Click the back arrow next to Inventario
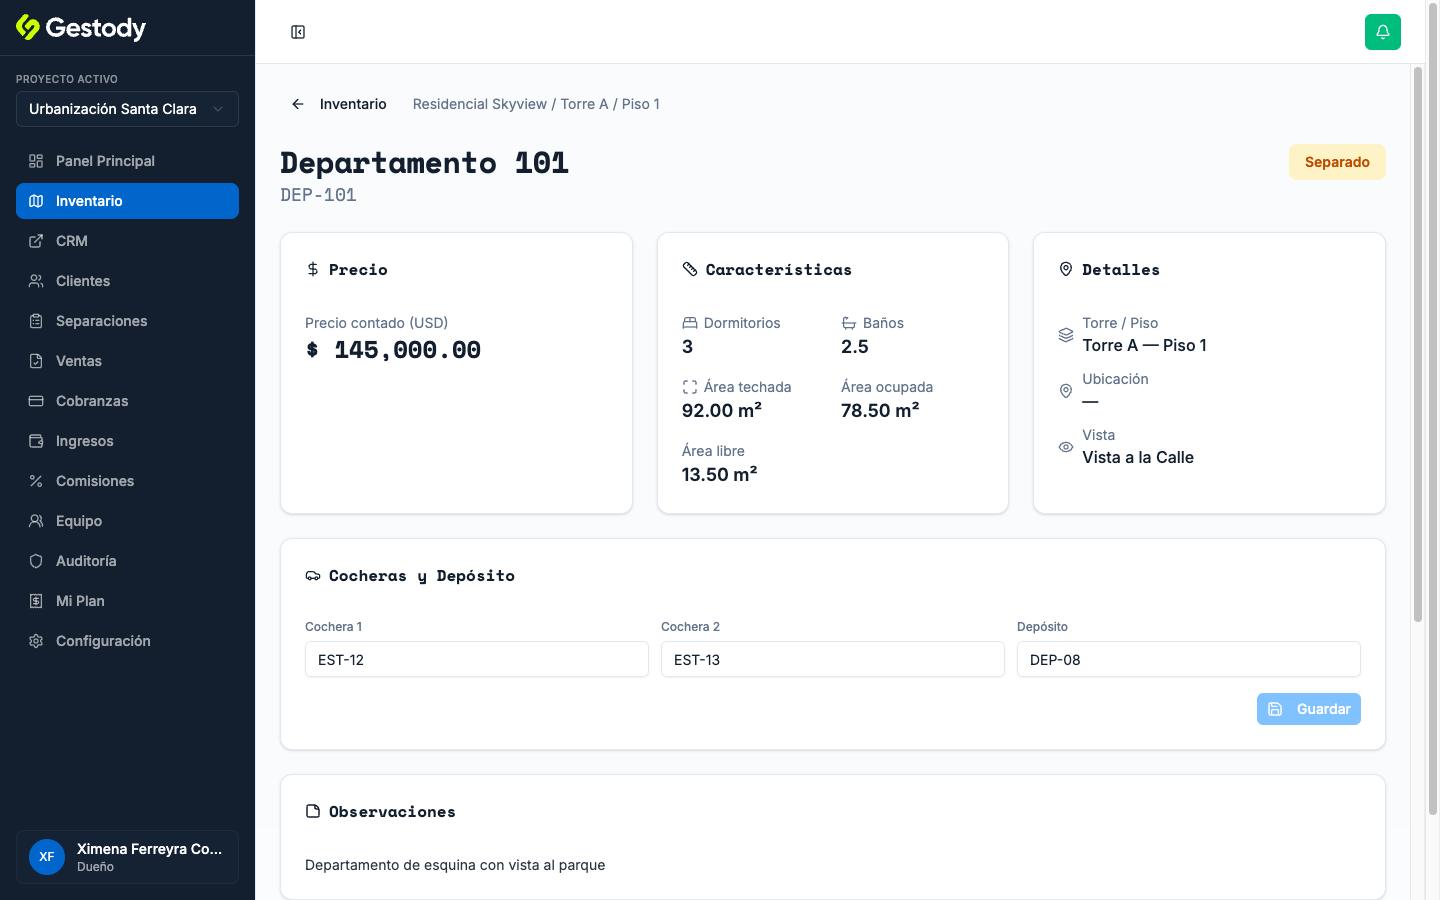This screenshot has height=900, width=1440. (298, 104)
